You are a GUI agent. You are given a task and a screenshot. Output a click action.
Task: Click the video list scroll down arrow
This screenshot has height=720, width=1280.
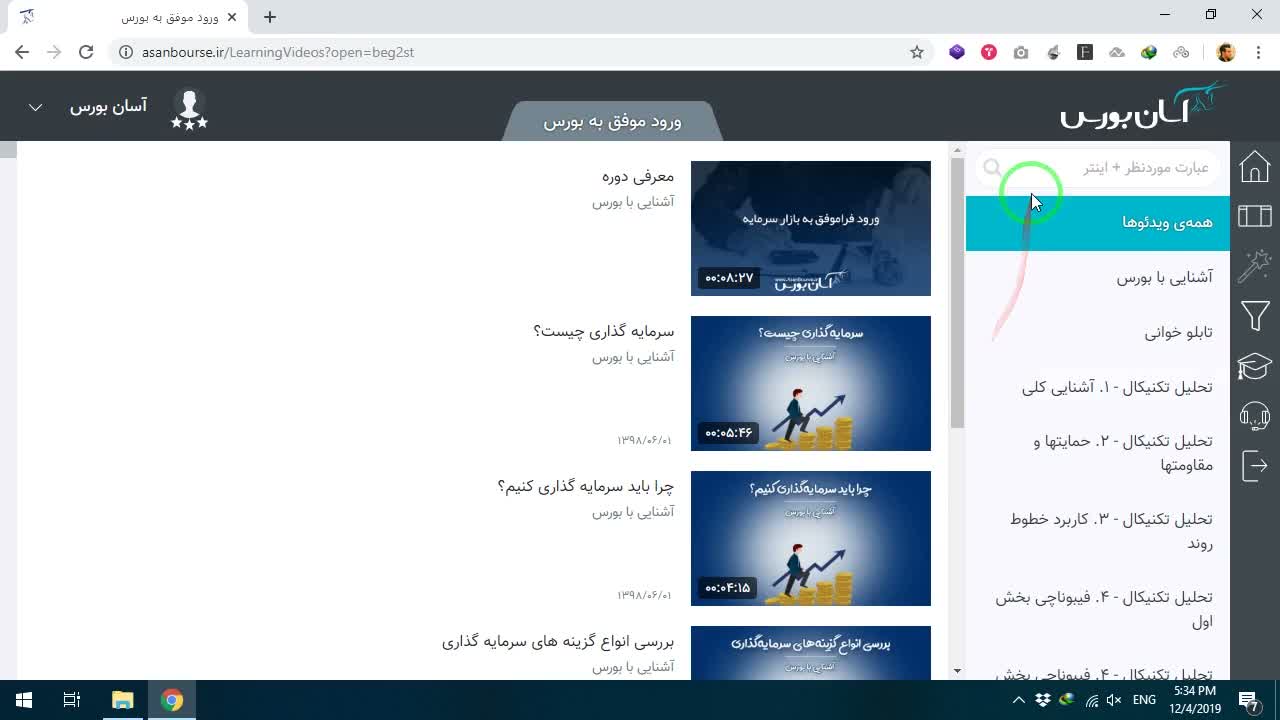pyautogui.click(x=957, y=671)
